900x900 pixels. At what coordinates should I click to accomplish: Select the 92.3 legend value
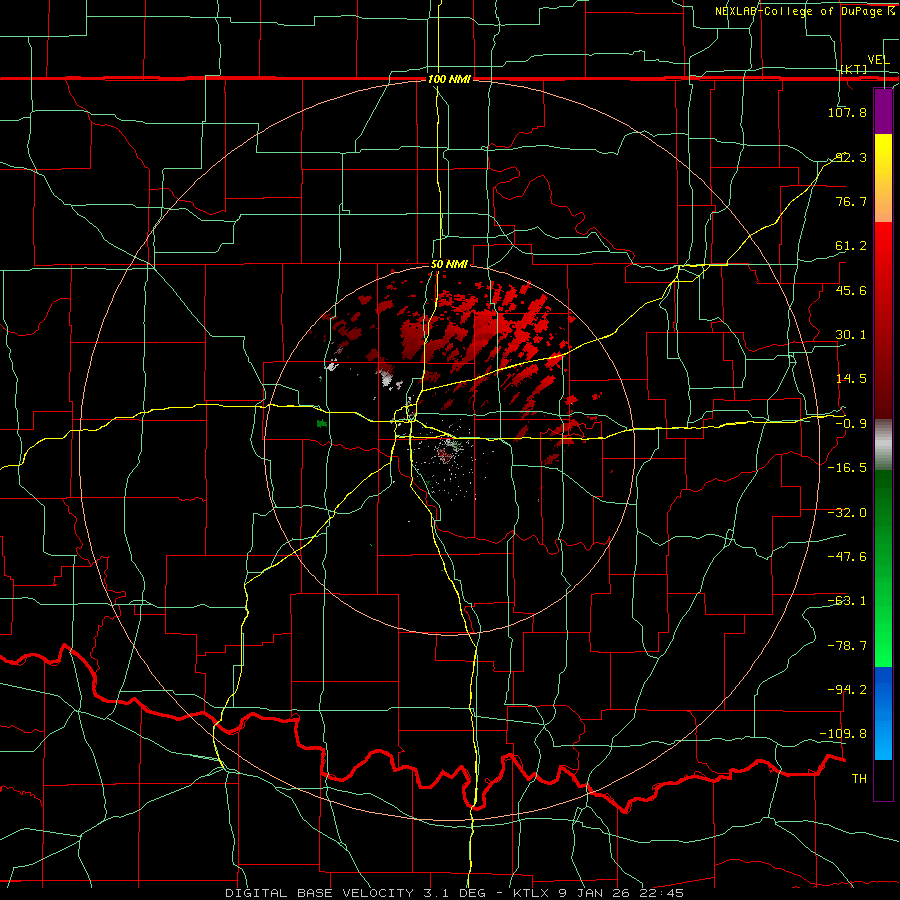click(851, 157)
